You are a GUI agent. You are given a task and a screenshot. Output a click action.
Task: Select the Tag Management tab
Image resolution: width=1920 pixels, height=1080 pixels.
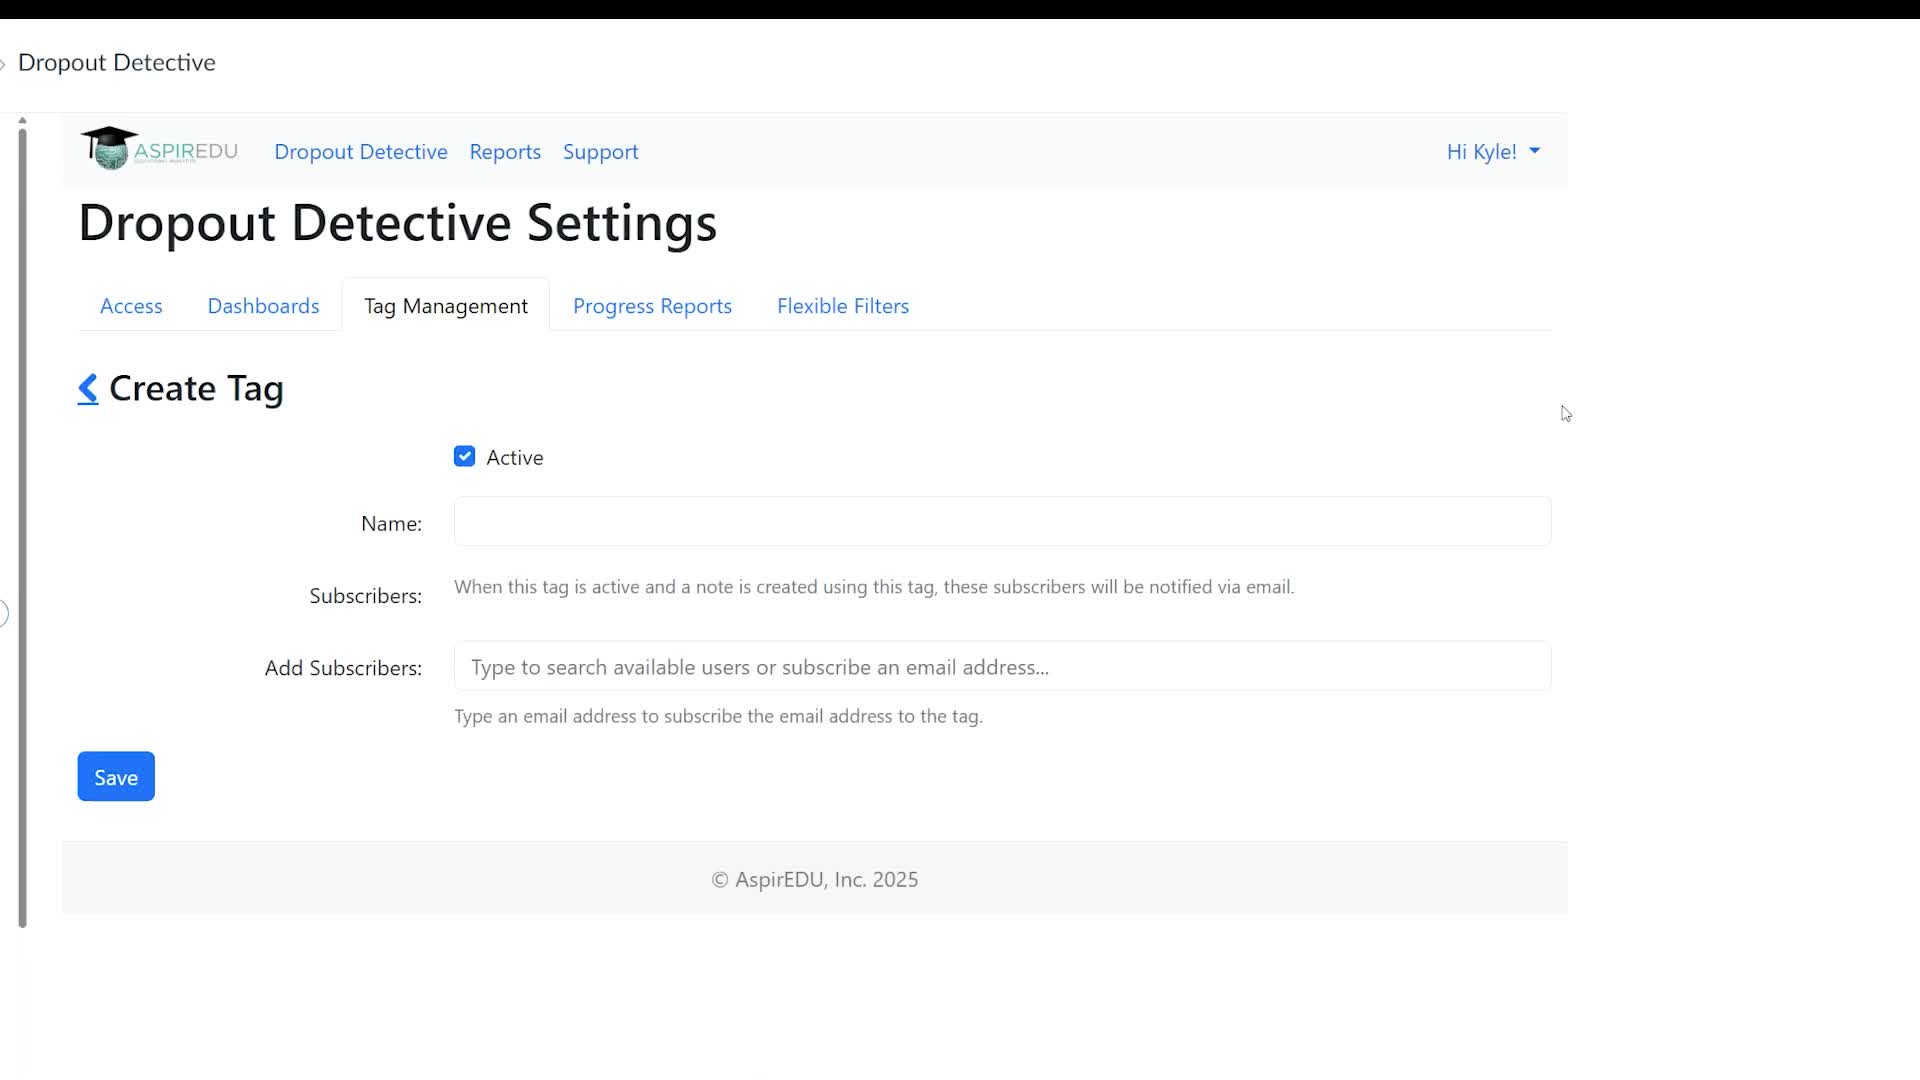tap(446, 306)
